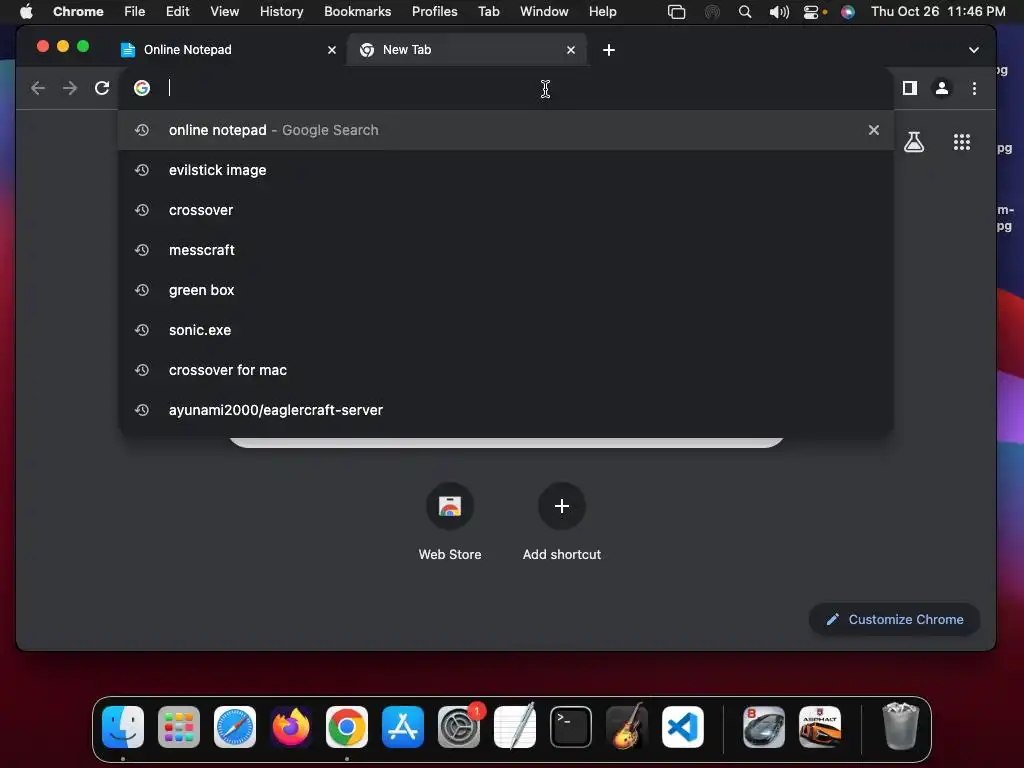Viewport: 1024px width, 768px height.
Task: Open the View menu
Action: point(224,12)
